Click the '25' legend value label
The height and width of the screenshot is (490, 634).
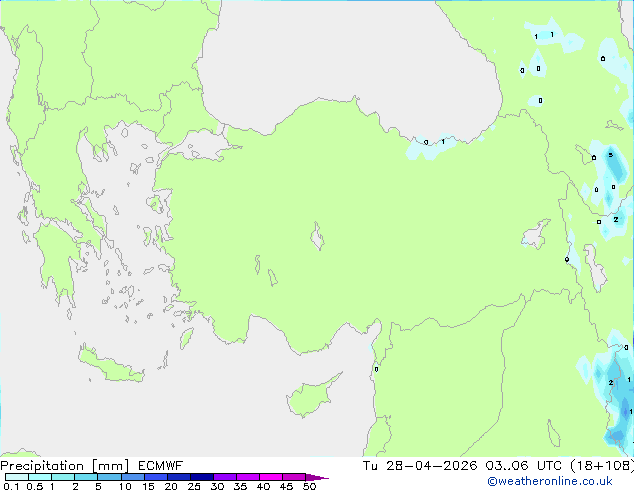point(194,486)
